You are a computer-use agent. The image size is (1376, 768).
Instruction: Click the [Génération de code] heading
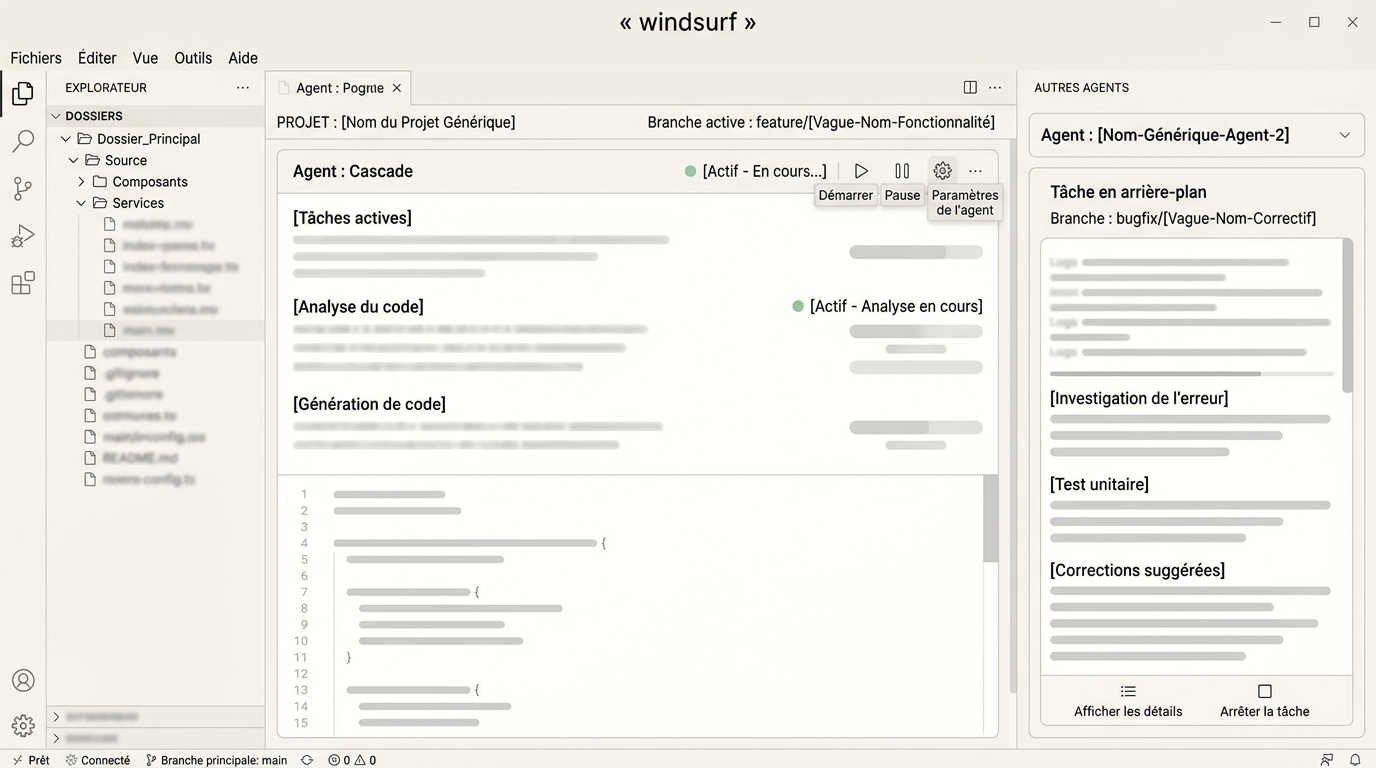pos(369,404)
